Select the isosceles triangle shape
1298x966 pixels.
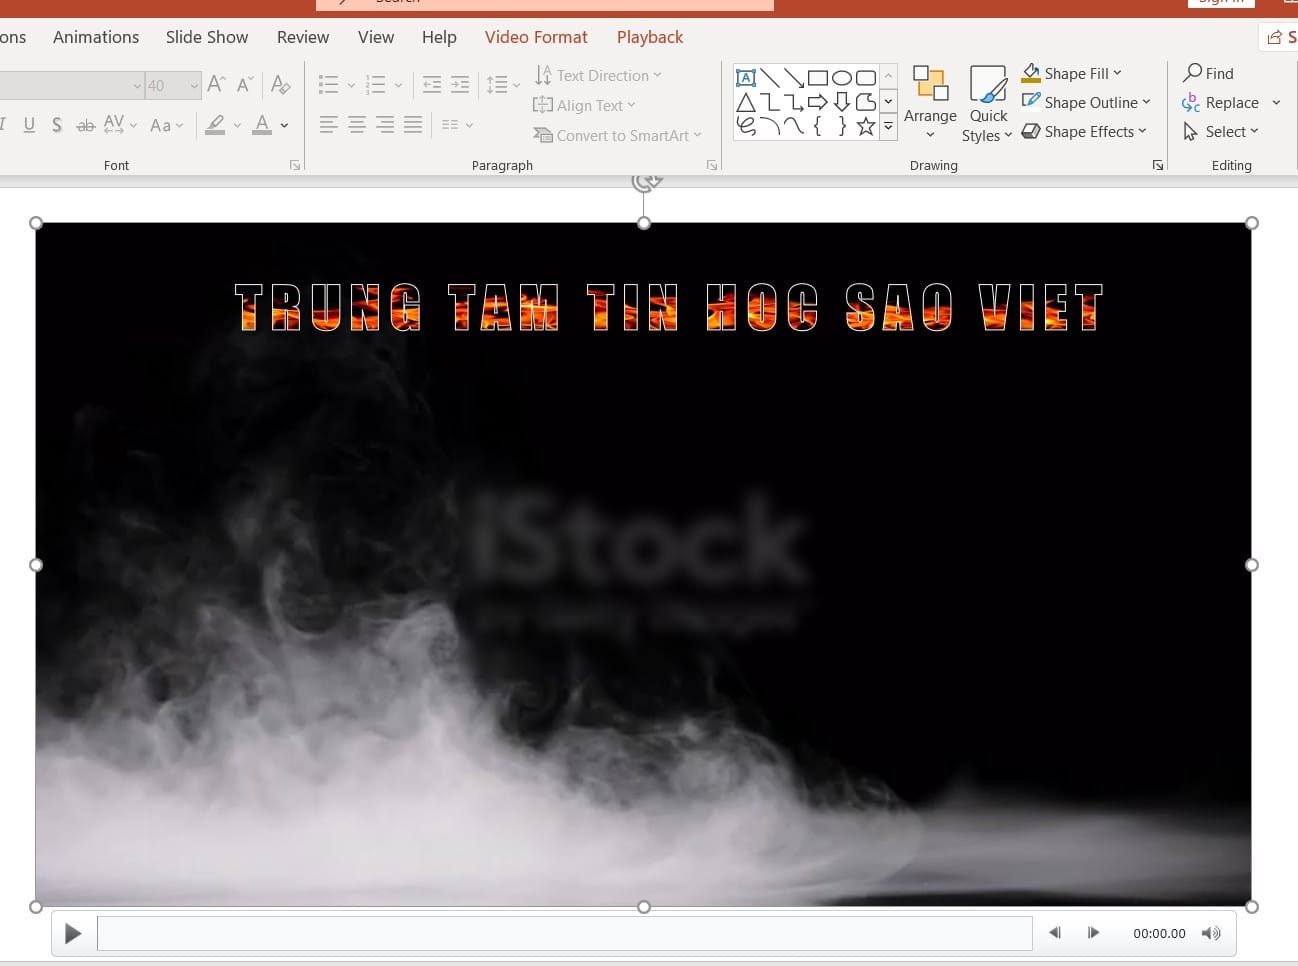[745, 102]
